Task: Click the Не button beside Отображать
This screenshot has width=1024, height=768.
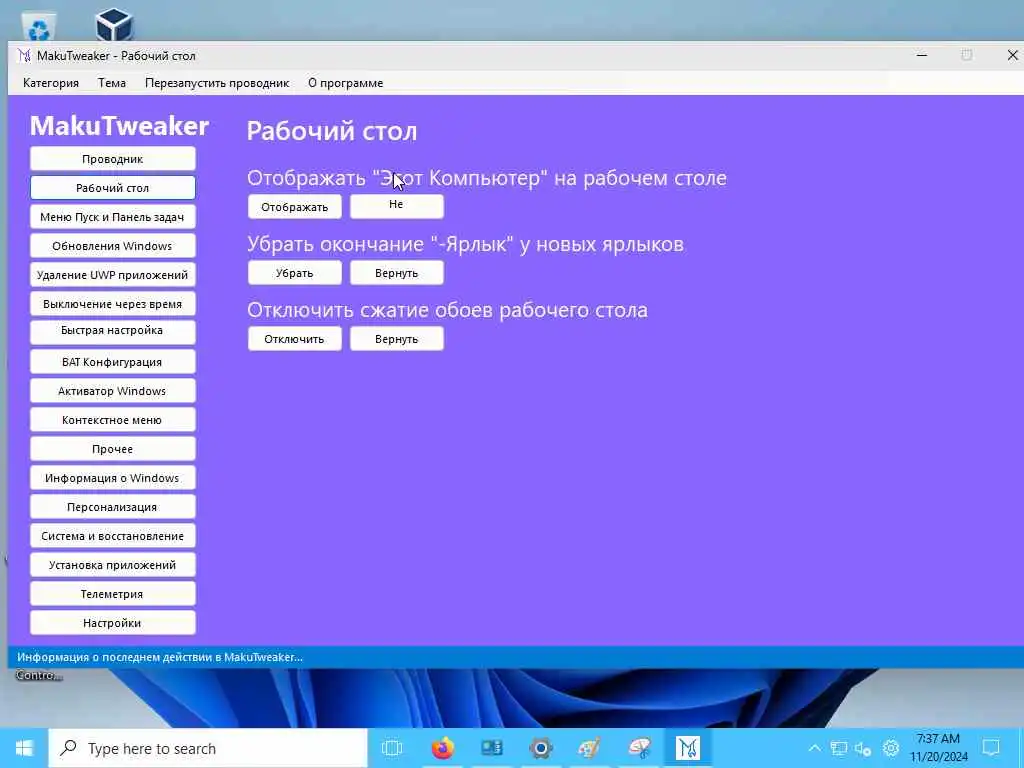Action: tap(396, 206)
